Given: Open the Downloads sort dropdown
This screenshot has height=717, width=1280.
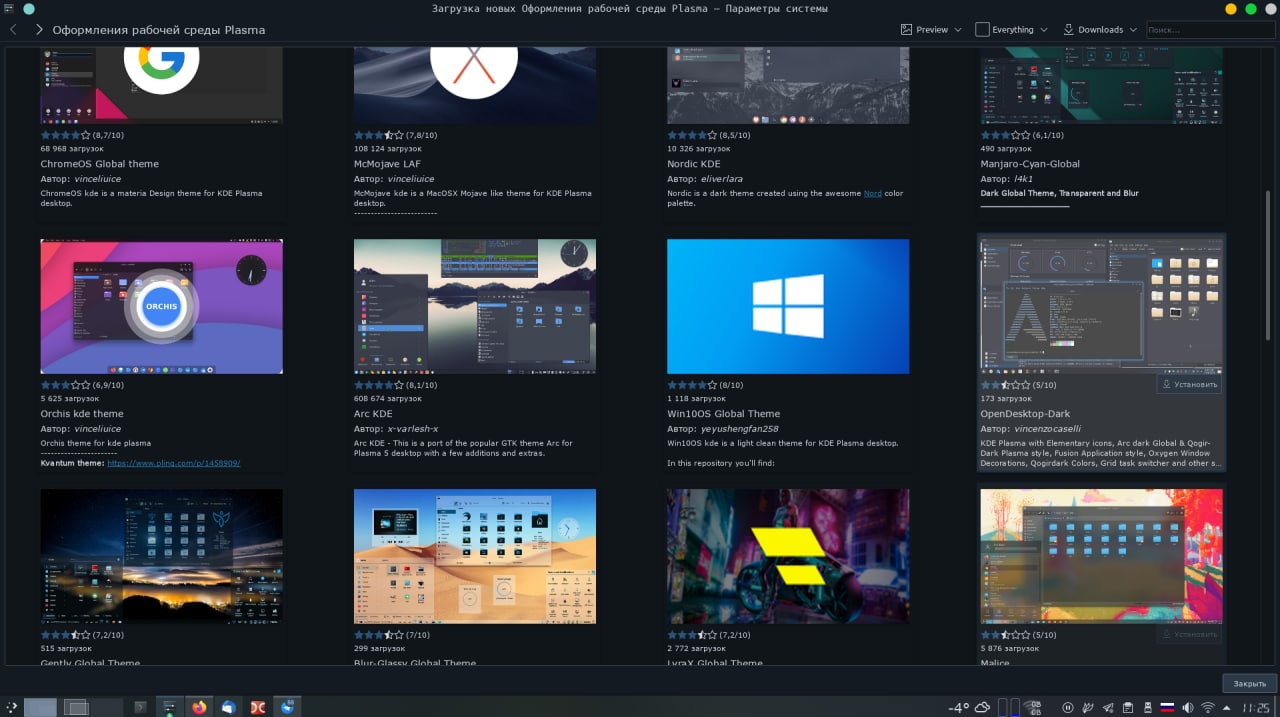Looking at the screenshot, I should tap(1100, 30).
